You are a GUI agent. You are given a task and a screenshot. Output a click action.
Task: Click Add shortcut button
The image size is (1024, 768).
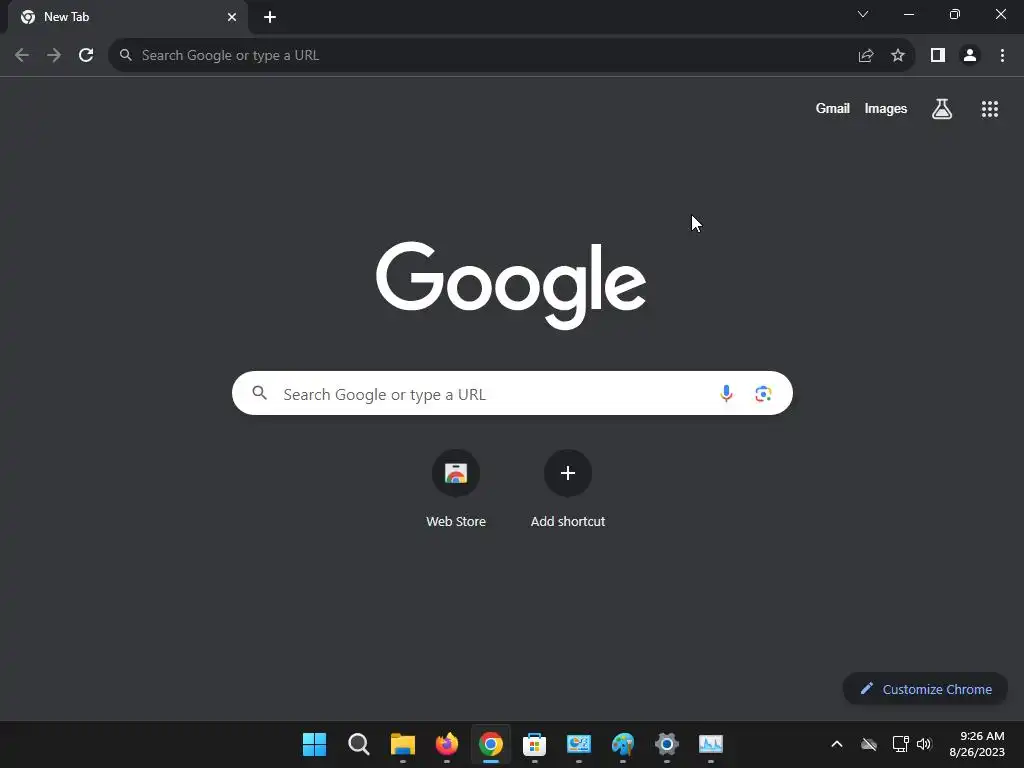click(568, 488)
